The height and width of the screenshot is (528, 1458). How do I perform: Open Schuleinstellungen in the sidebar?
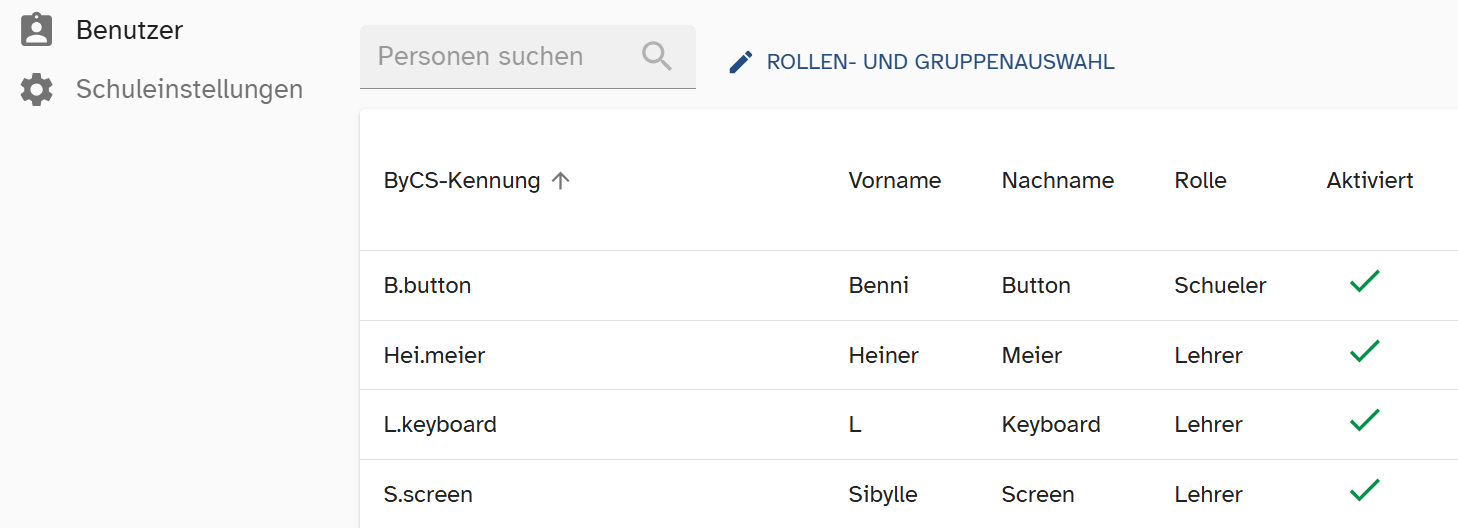189,89
